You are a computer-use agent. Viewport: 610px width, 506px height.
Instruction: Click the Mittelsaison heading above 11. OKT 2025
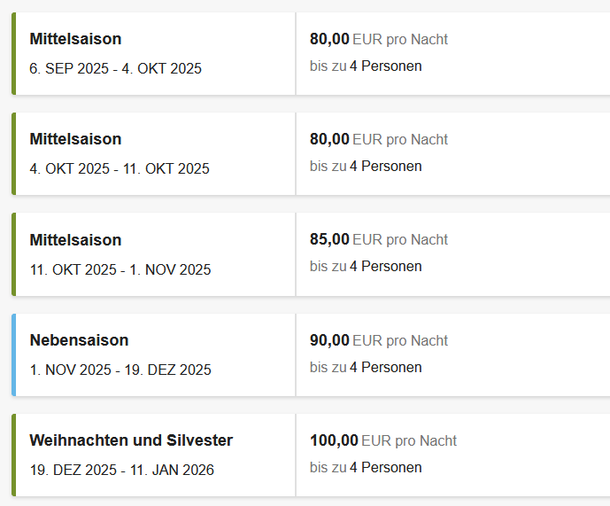[76, 240]
